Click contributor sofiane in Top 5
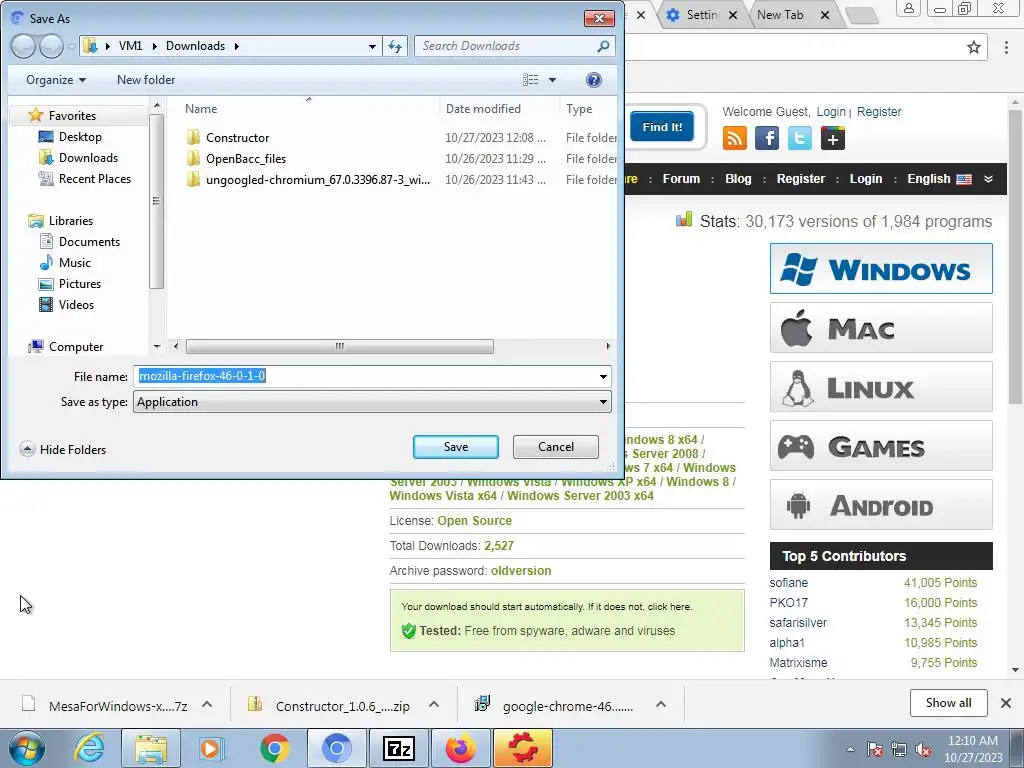1024x768 pixels. click(788, 583)
